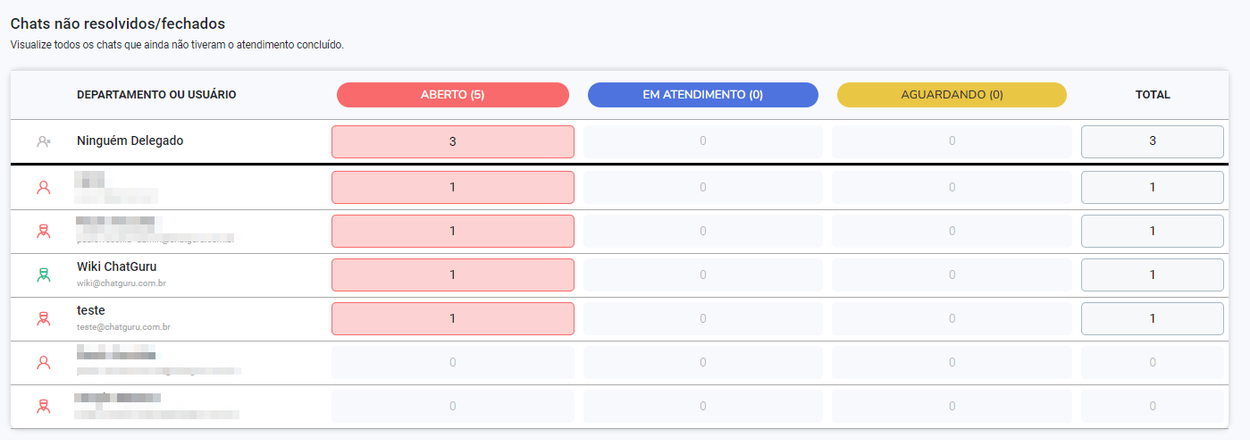Click total box for Wiki ChatGuru
Screen dimensions: 1250x440
(1152, 275)
